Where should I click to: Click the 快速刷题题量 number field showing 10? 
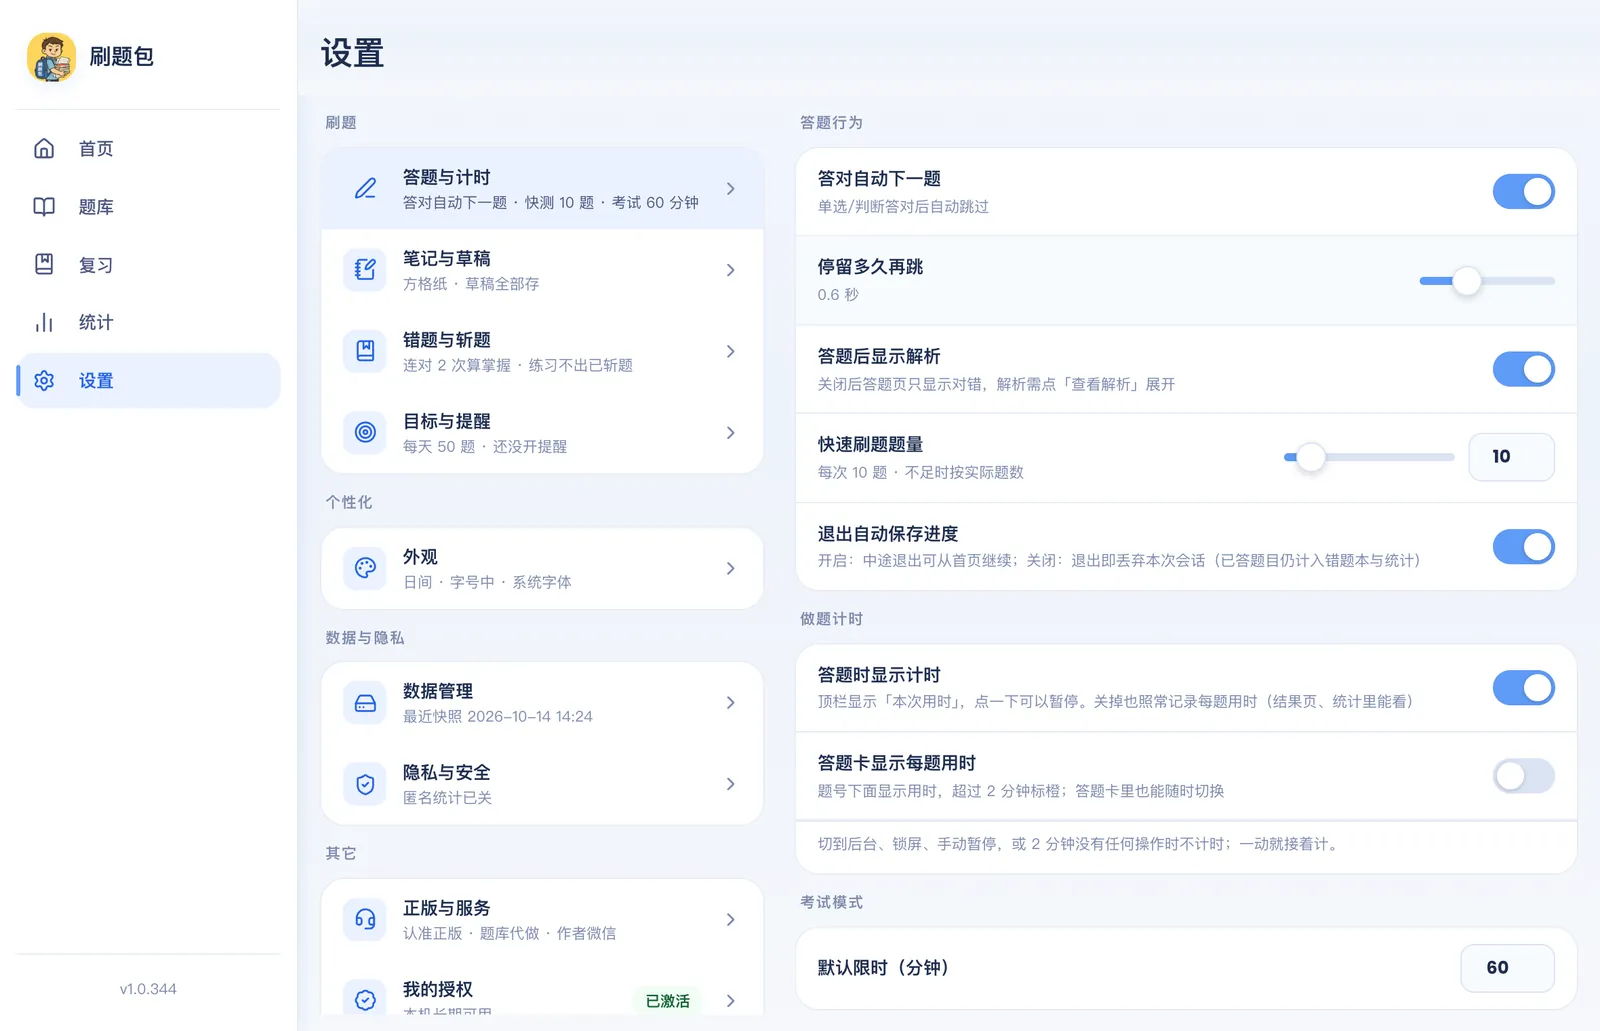(x=1511, y=457)
